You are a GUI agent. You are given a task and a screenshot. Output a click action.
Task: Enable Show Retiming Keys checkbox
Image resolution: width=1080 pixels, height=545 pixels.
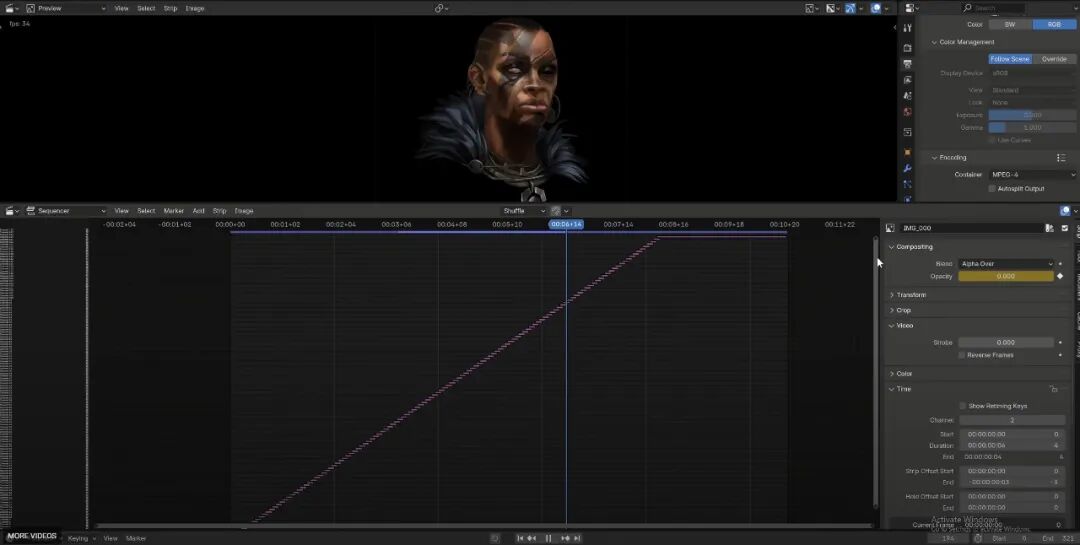tap(962, 407)
